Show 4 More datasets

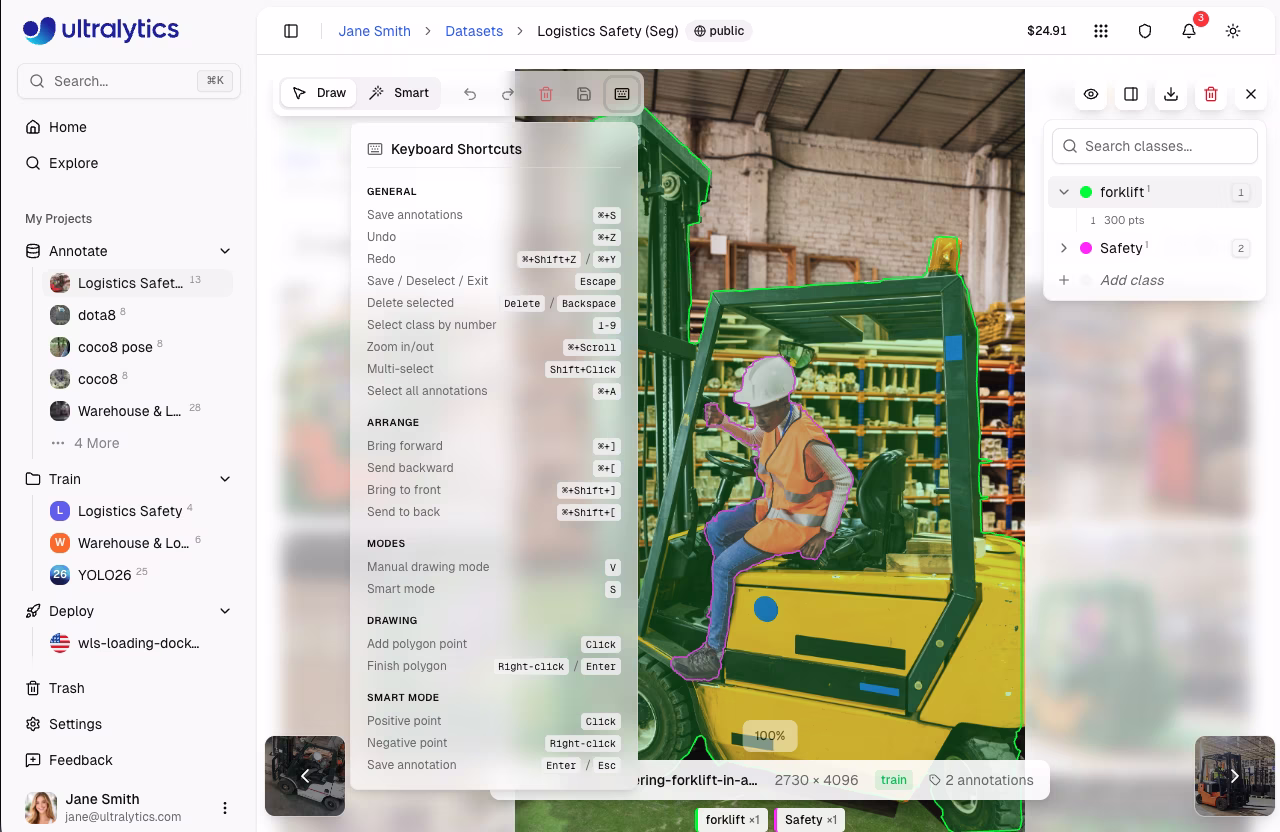point(96,443)
